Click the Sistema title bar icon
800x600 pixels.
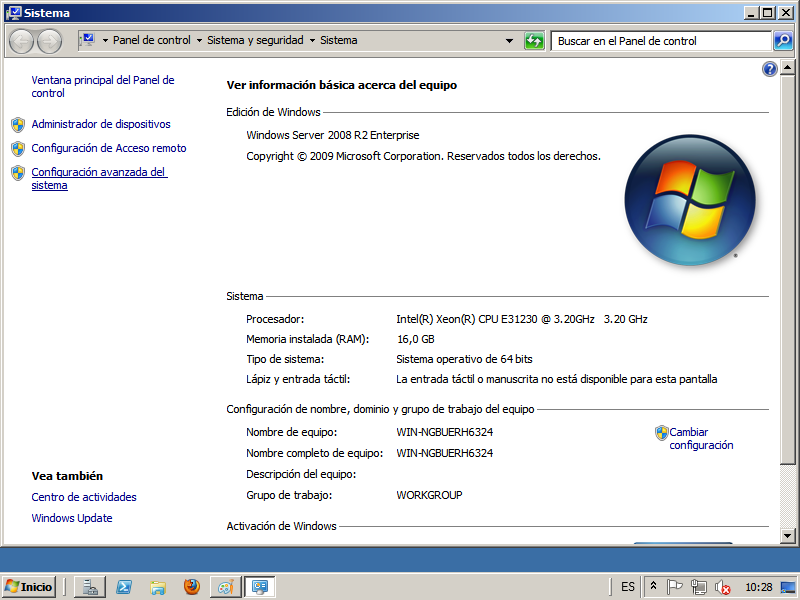pos(14,13)
